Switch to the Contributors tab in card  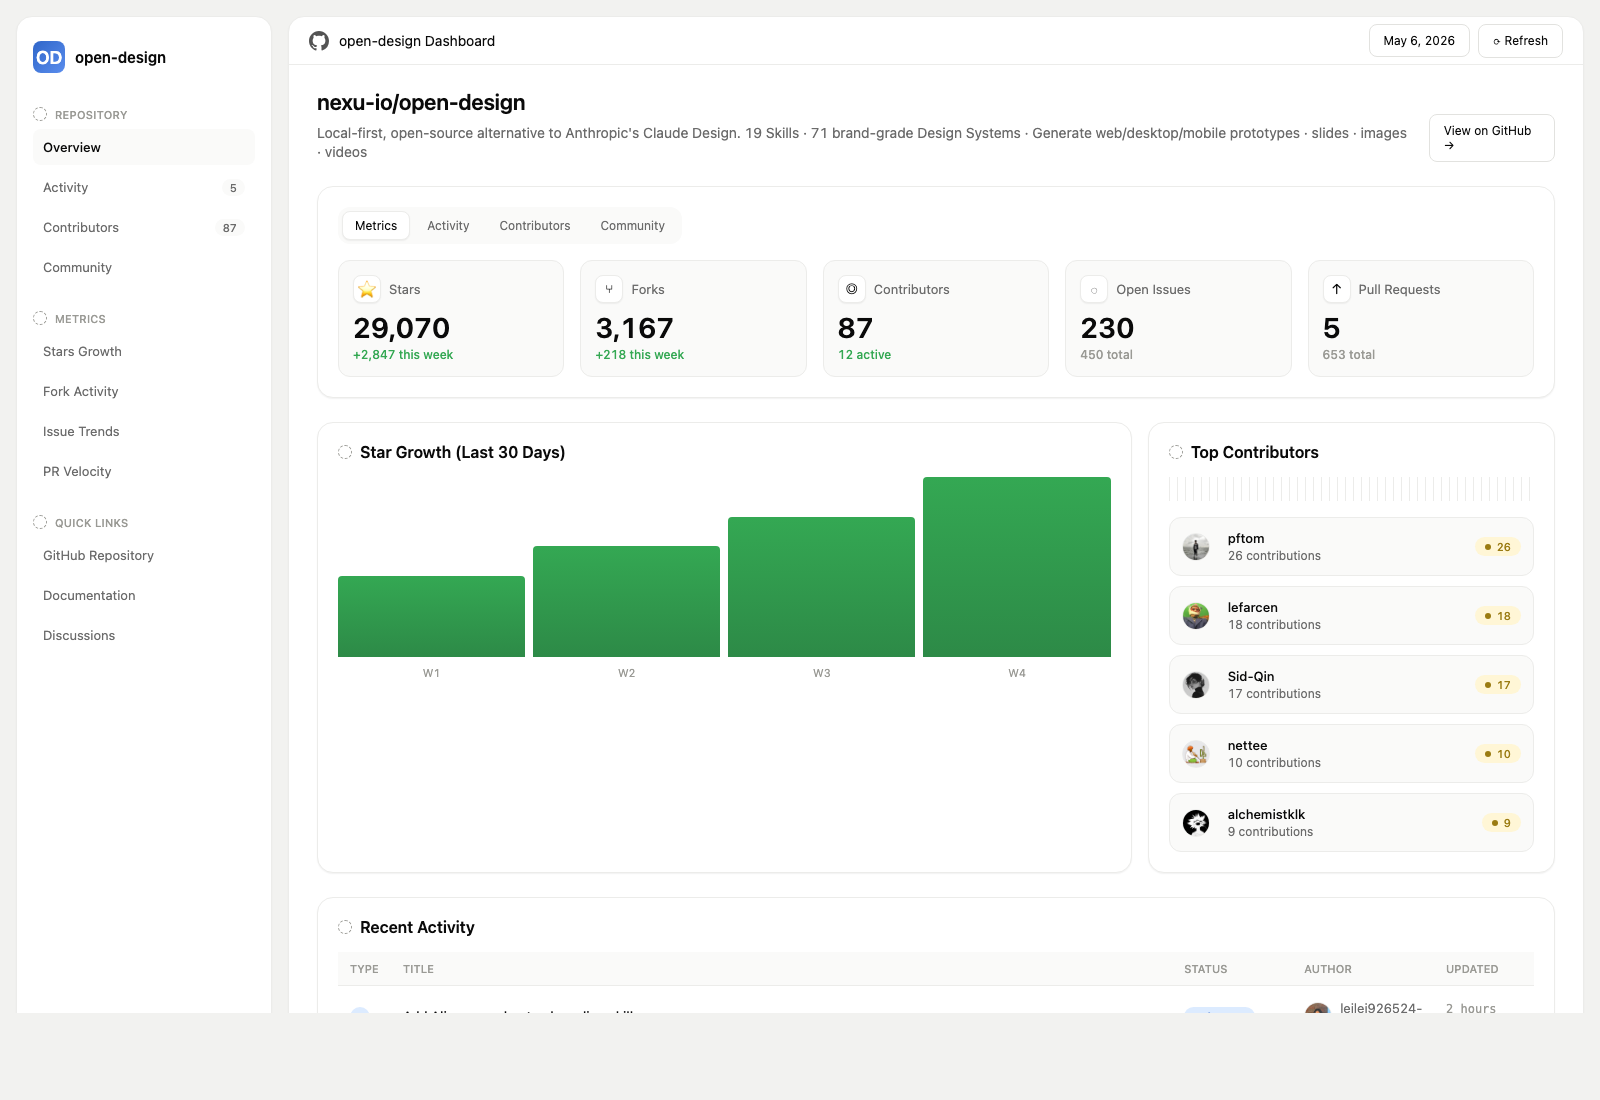[535, 226]
